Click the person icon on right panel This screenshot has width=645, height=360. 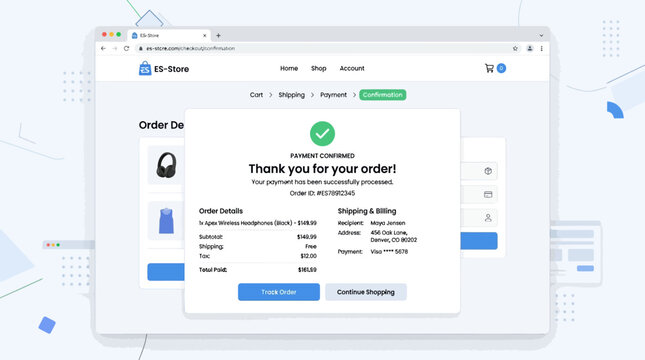(488, 218)
